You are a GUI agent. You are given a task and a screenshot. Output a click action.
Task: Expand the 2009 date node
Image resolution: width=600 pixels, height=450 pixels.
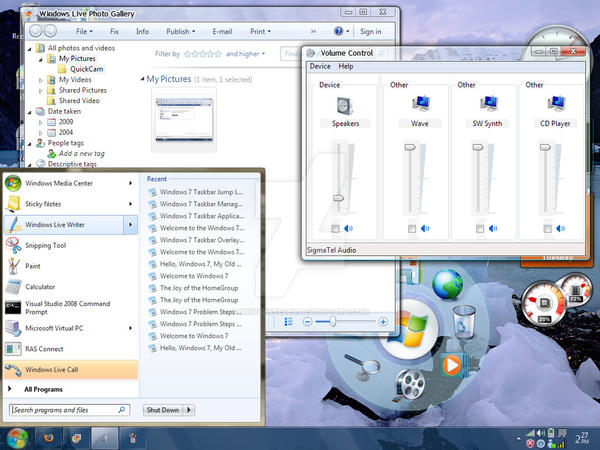pyautogui.click(x=41, y=122)
